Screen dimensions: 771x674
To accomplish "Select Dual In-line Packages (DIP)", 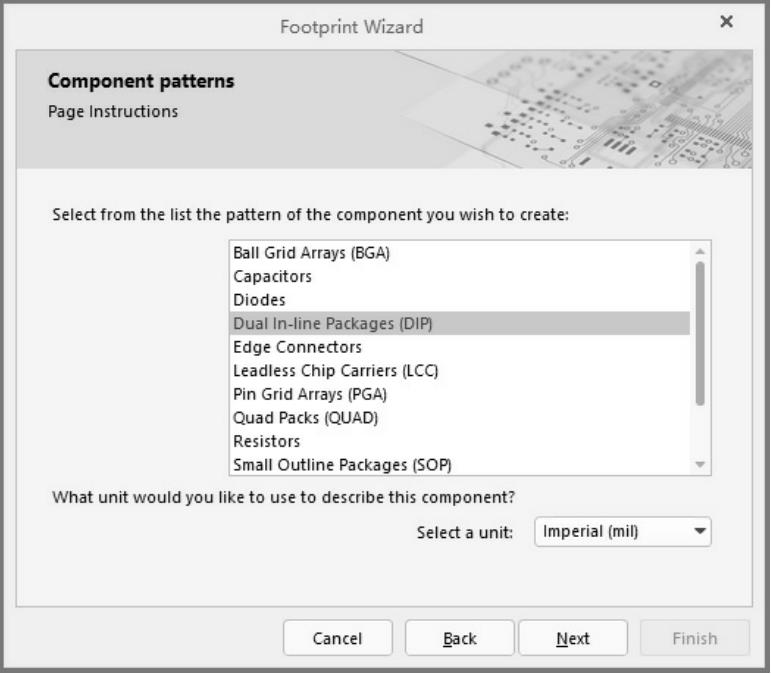I will pos(333,323).
